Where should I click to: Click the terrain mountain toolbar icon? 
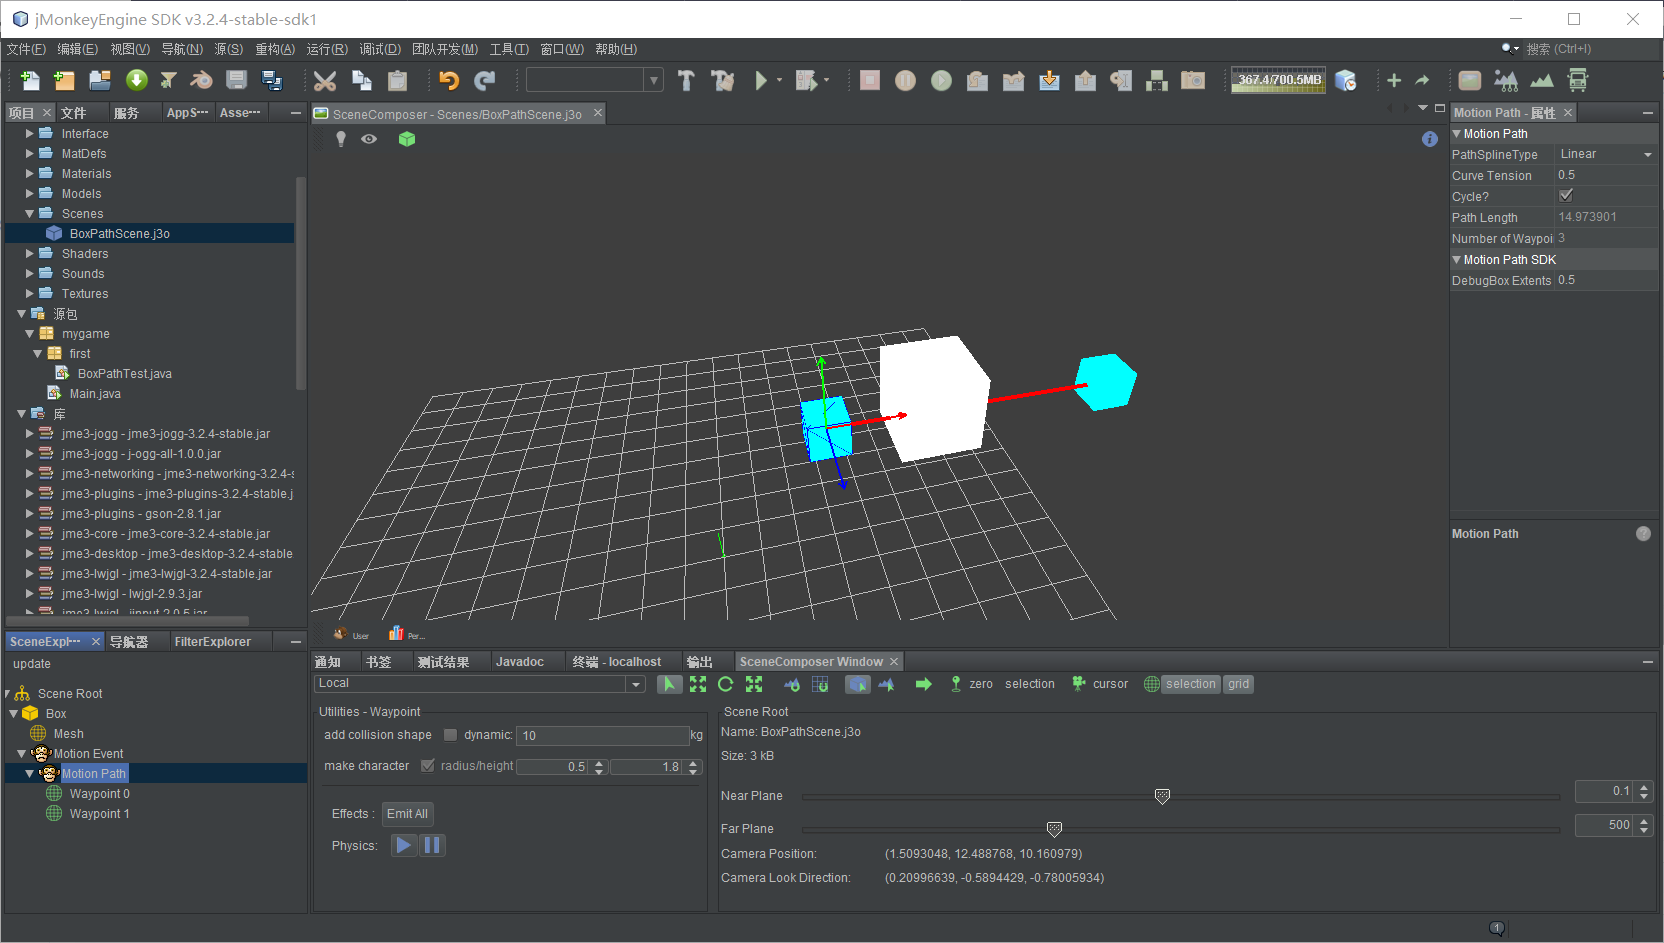point(1542,80)
